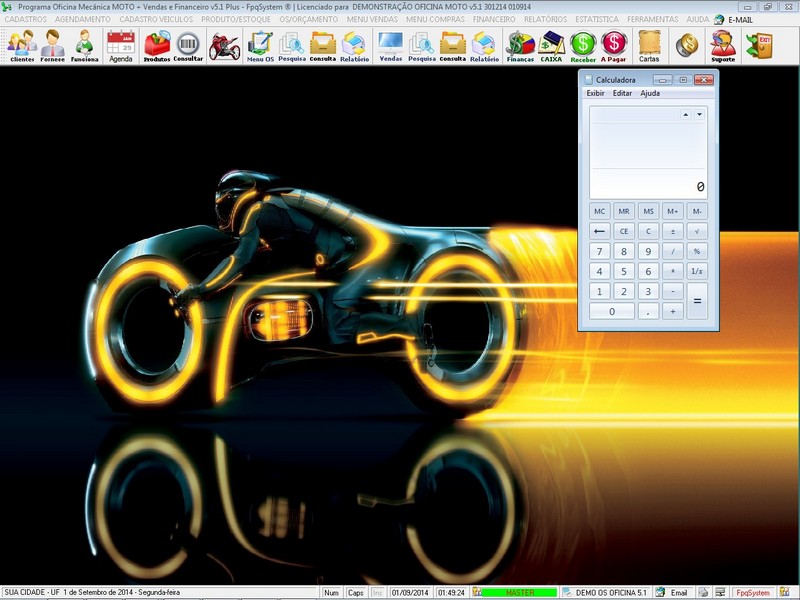This screenshot has width=800, height=600.
Task: Click the Suporte icon in toolbar
Action: pyautogui.click(x=722, y=45)
